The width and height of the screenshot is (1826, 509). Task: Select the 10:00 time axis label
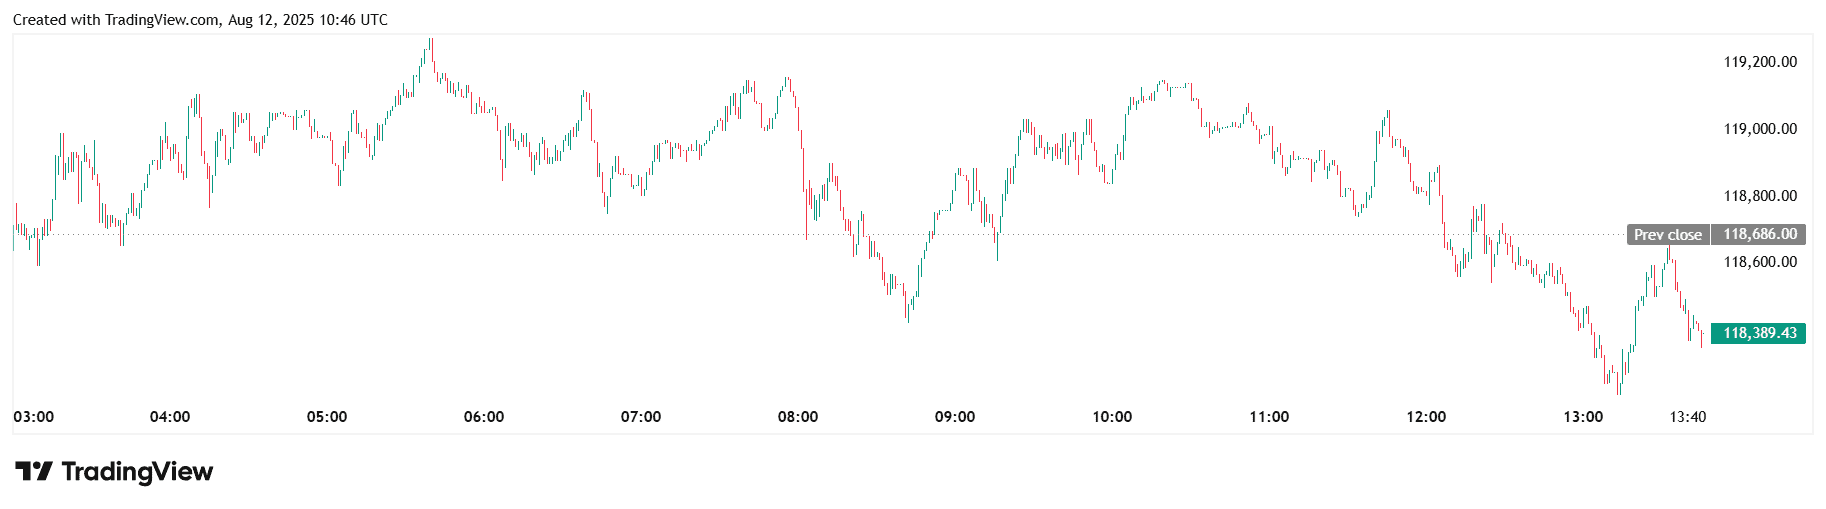1112,417
